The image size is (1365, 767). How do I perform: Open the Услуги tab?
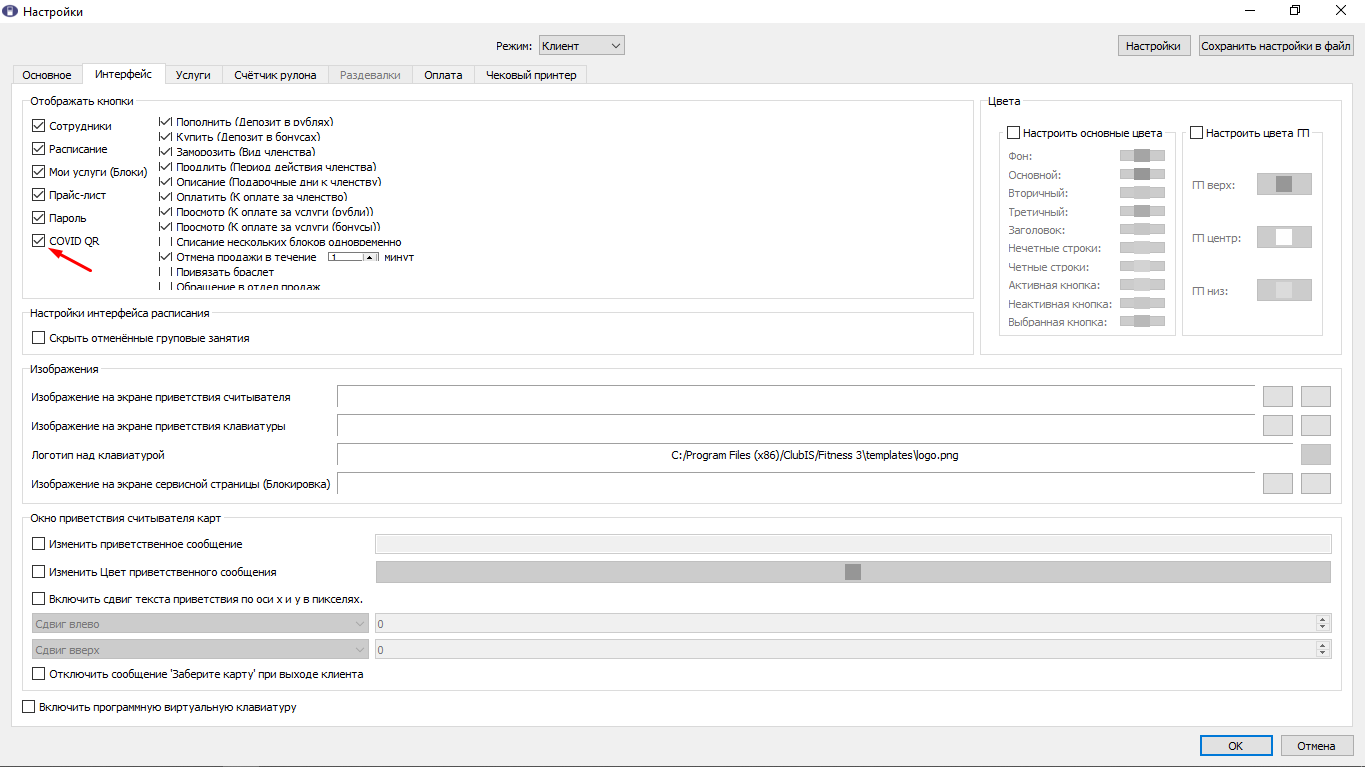[x=193, y=75]
